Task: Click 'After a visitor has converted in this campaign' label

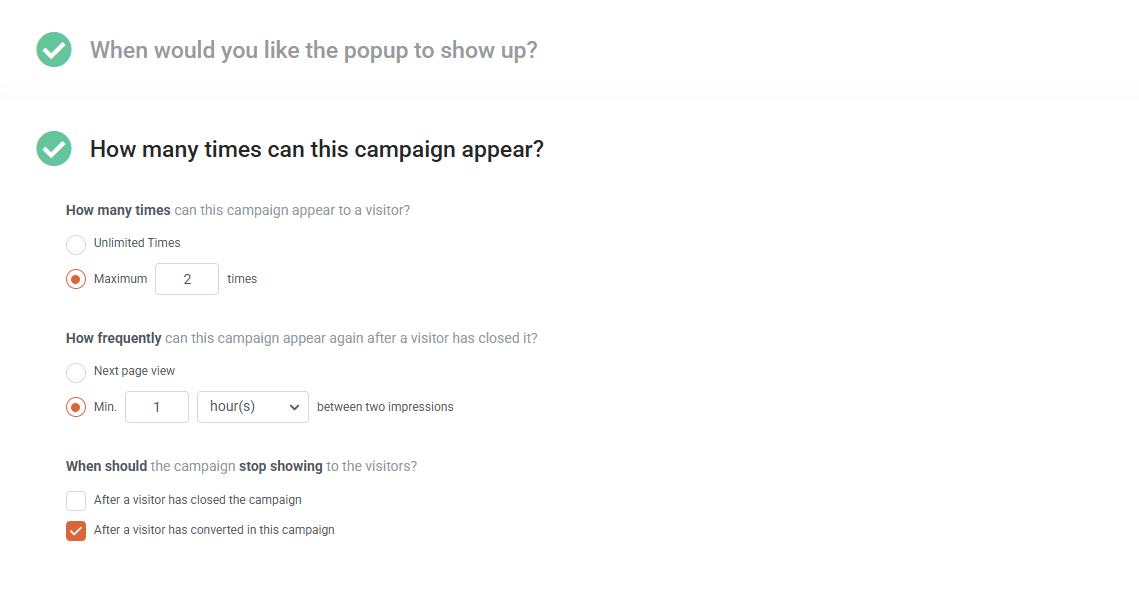Action: pyautogui.click(x=214, y=530)
